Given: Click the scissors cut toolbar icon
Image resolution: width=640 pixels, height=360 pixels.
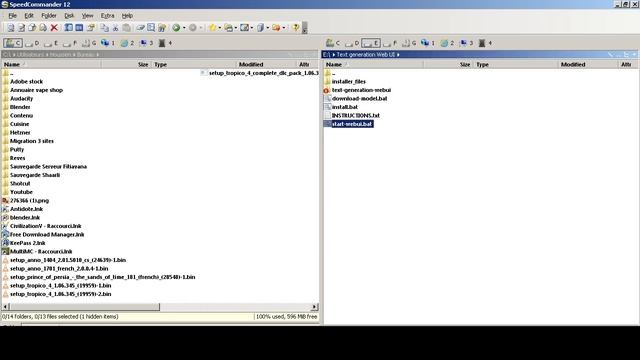Looking at the screenshot, I should tap(116, 28).
